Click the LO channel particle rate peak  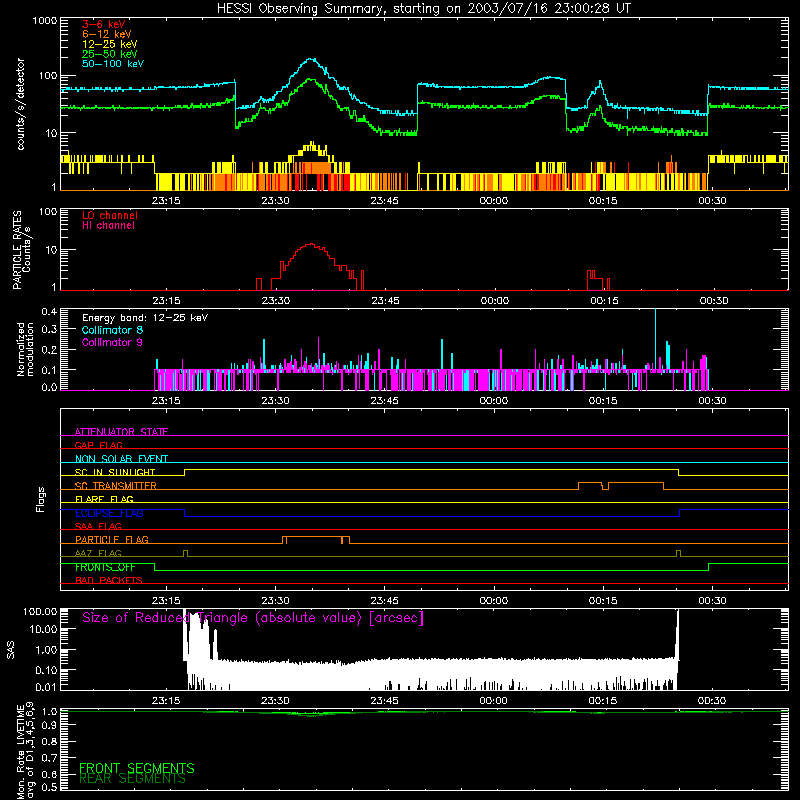[x=310, y=244]
